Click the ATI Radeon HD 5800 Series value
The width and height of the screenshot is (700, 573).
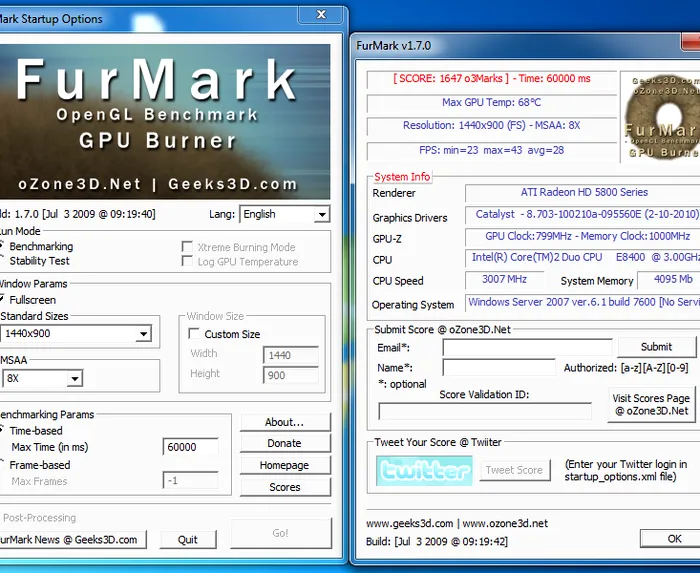584,192
